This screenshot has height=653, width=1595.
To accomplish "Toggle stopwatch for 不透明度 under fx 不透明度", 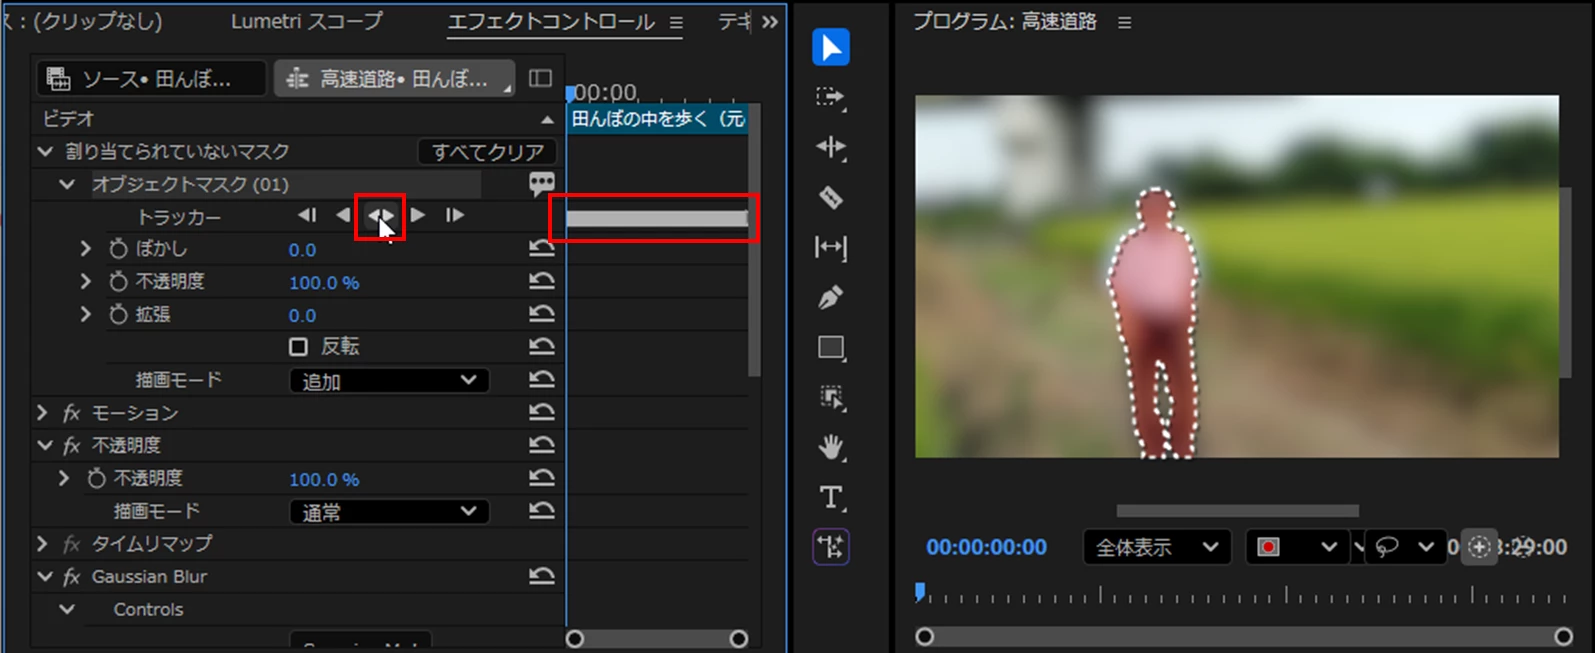I will click(x=97, y=478).
